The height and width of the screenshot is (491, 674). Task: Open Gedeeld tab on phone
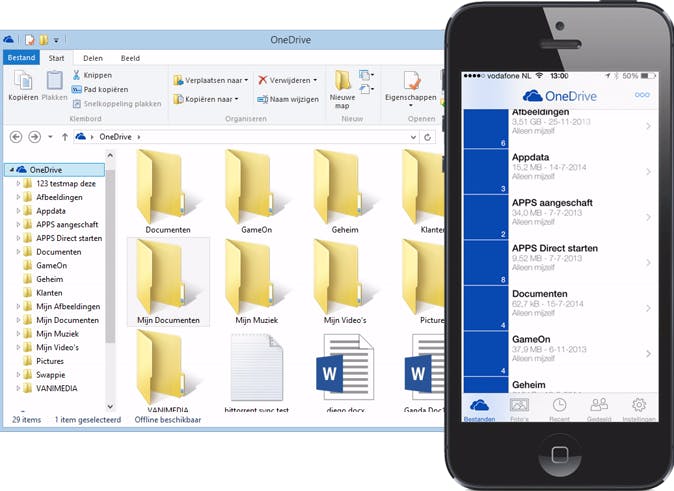pos(599,409)
